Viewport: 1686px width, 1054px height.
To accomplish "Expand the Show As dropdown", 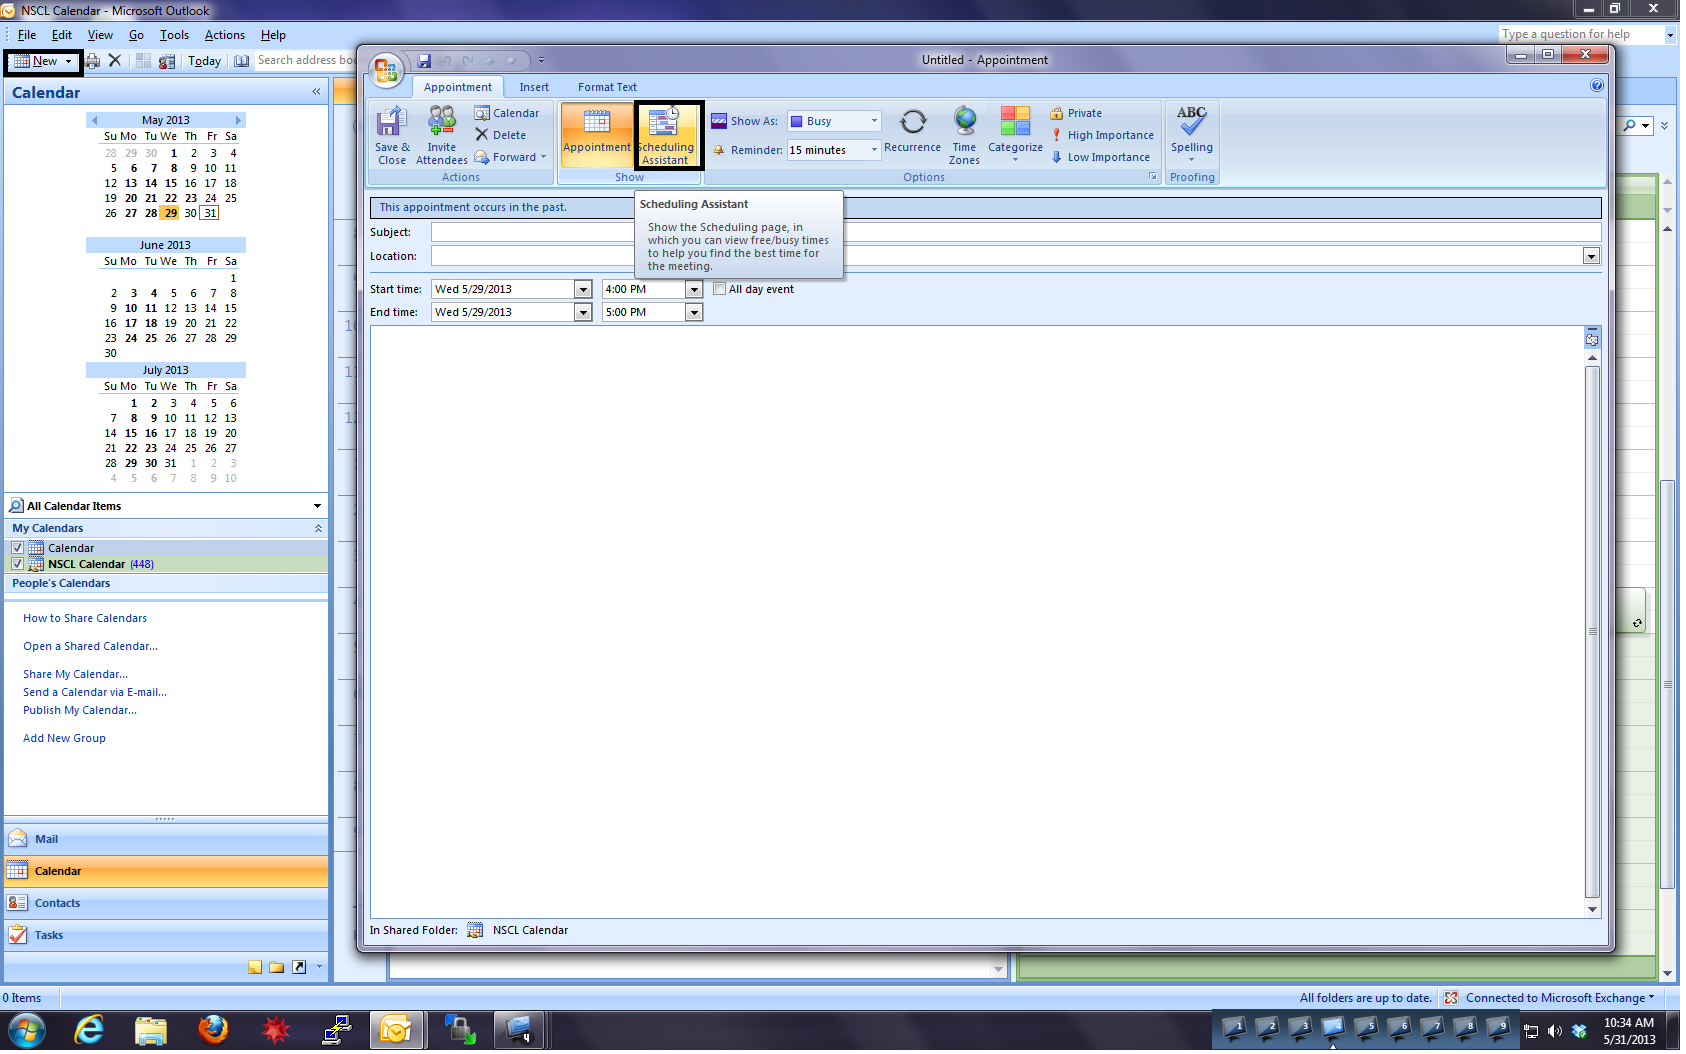I will 873,122.
